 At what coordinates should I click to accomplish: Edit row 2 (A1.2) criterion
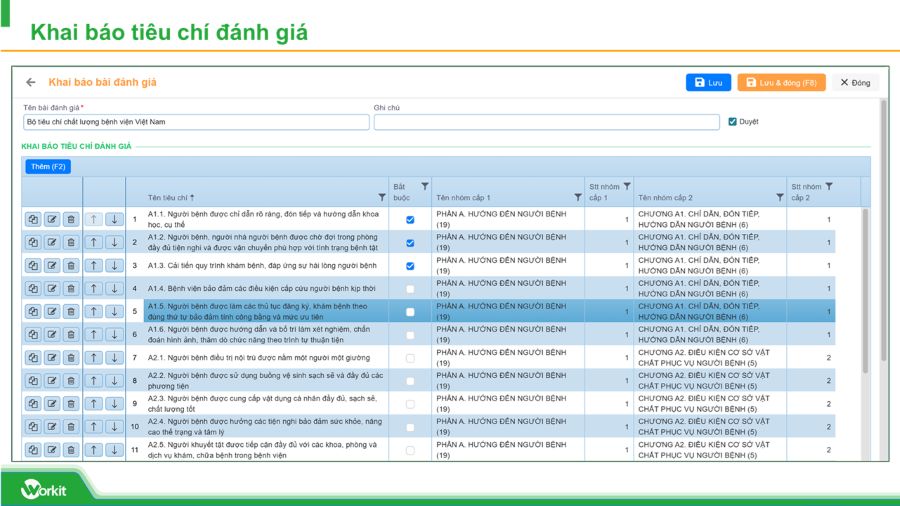pyautogui.click(x=52, y=242)
